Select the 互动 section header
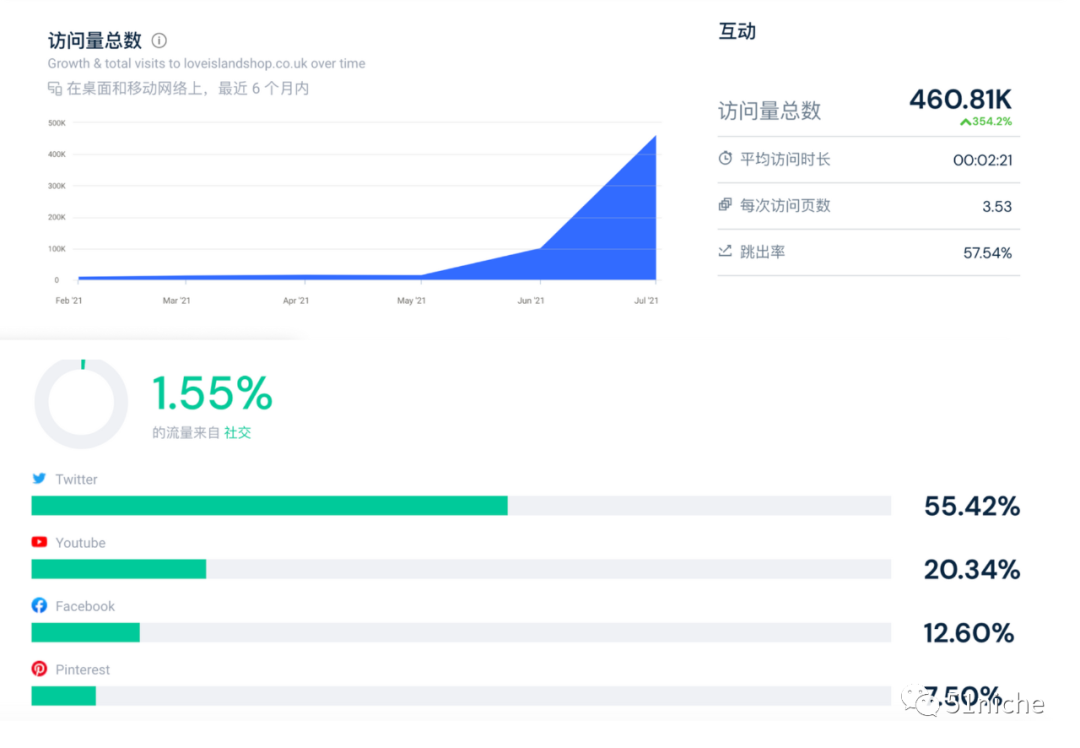 [x=737, y=31]
